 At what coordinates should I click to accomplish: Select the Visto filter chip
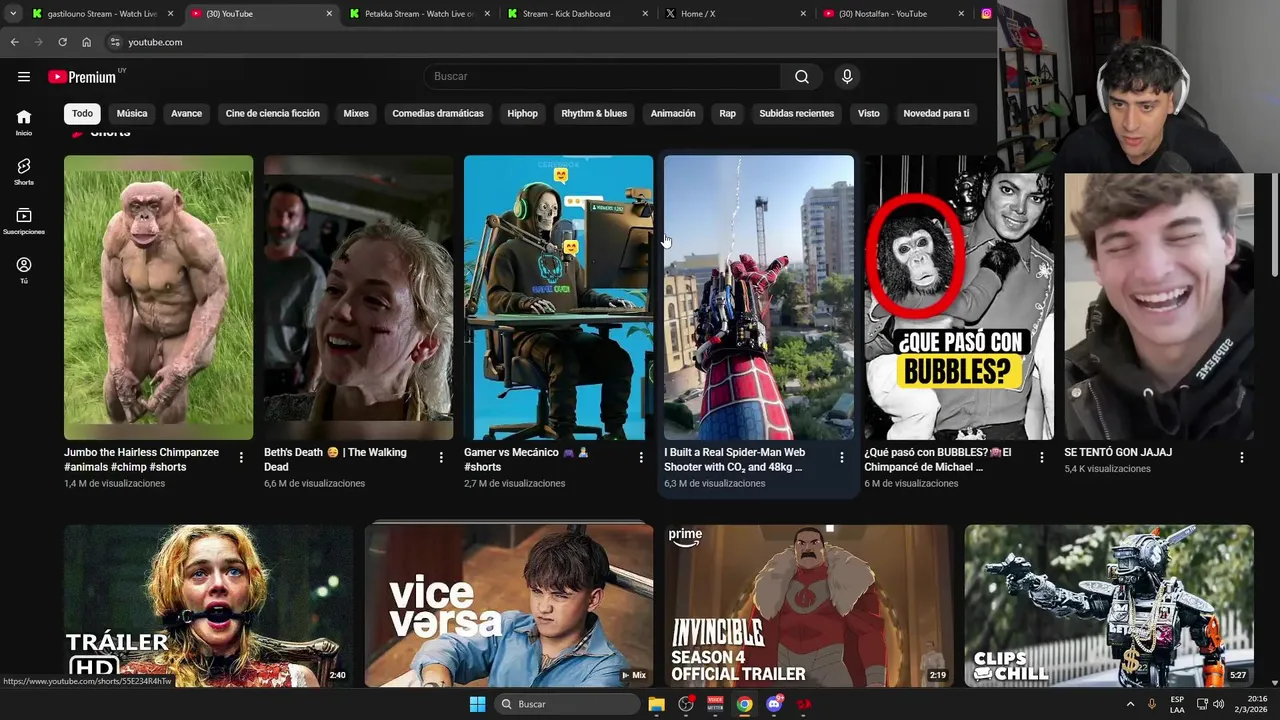coord(868,113)
